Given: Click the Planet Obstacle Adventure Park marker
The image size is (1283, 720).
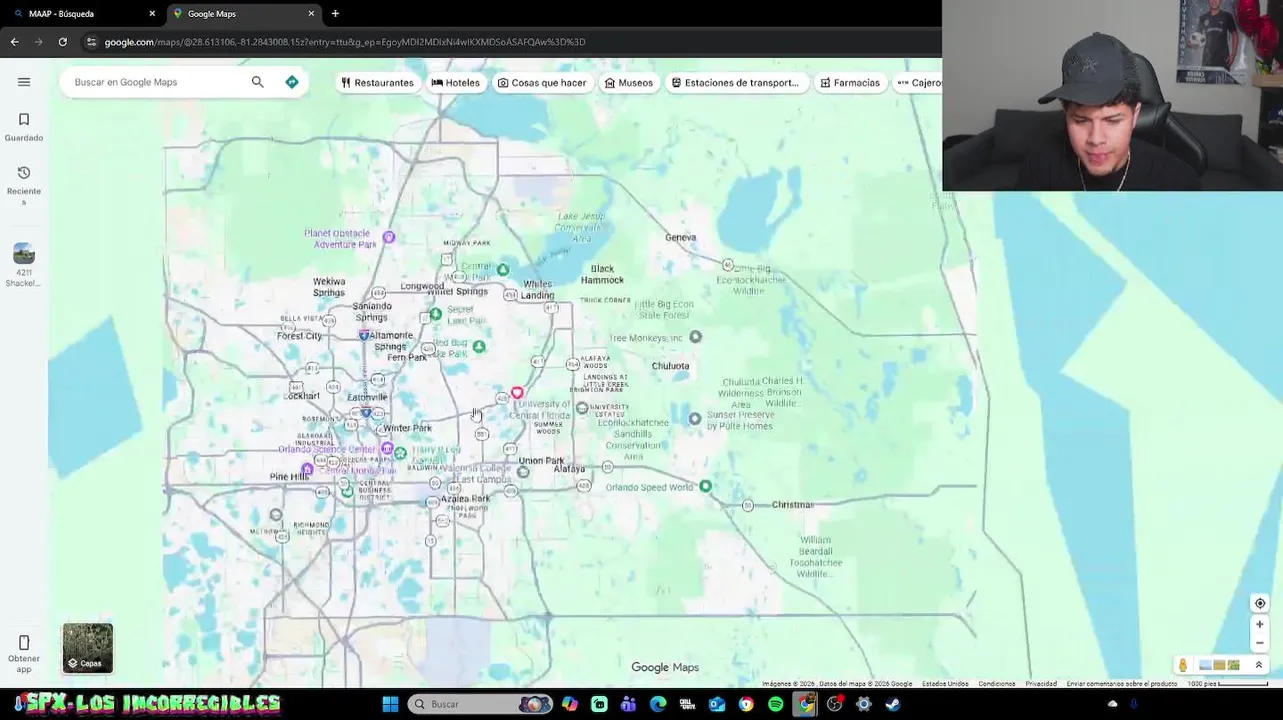Looking at the screenshot, I should point(389,237).
